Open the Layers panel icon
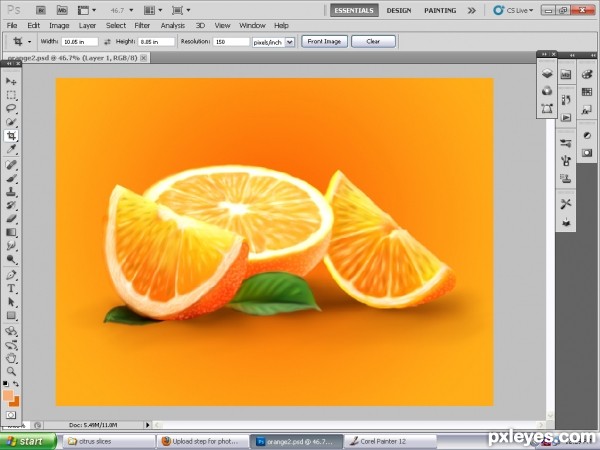This screenshot has height=450, width=600. [x=547, y=73]
